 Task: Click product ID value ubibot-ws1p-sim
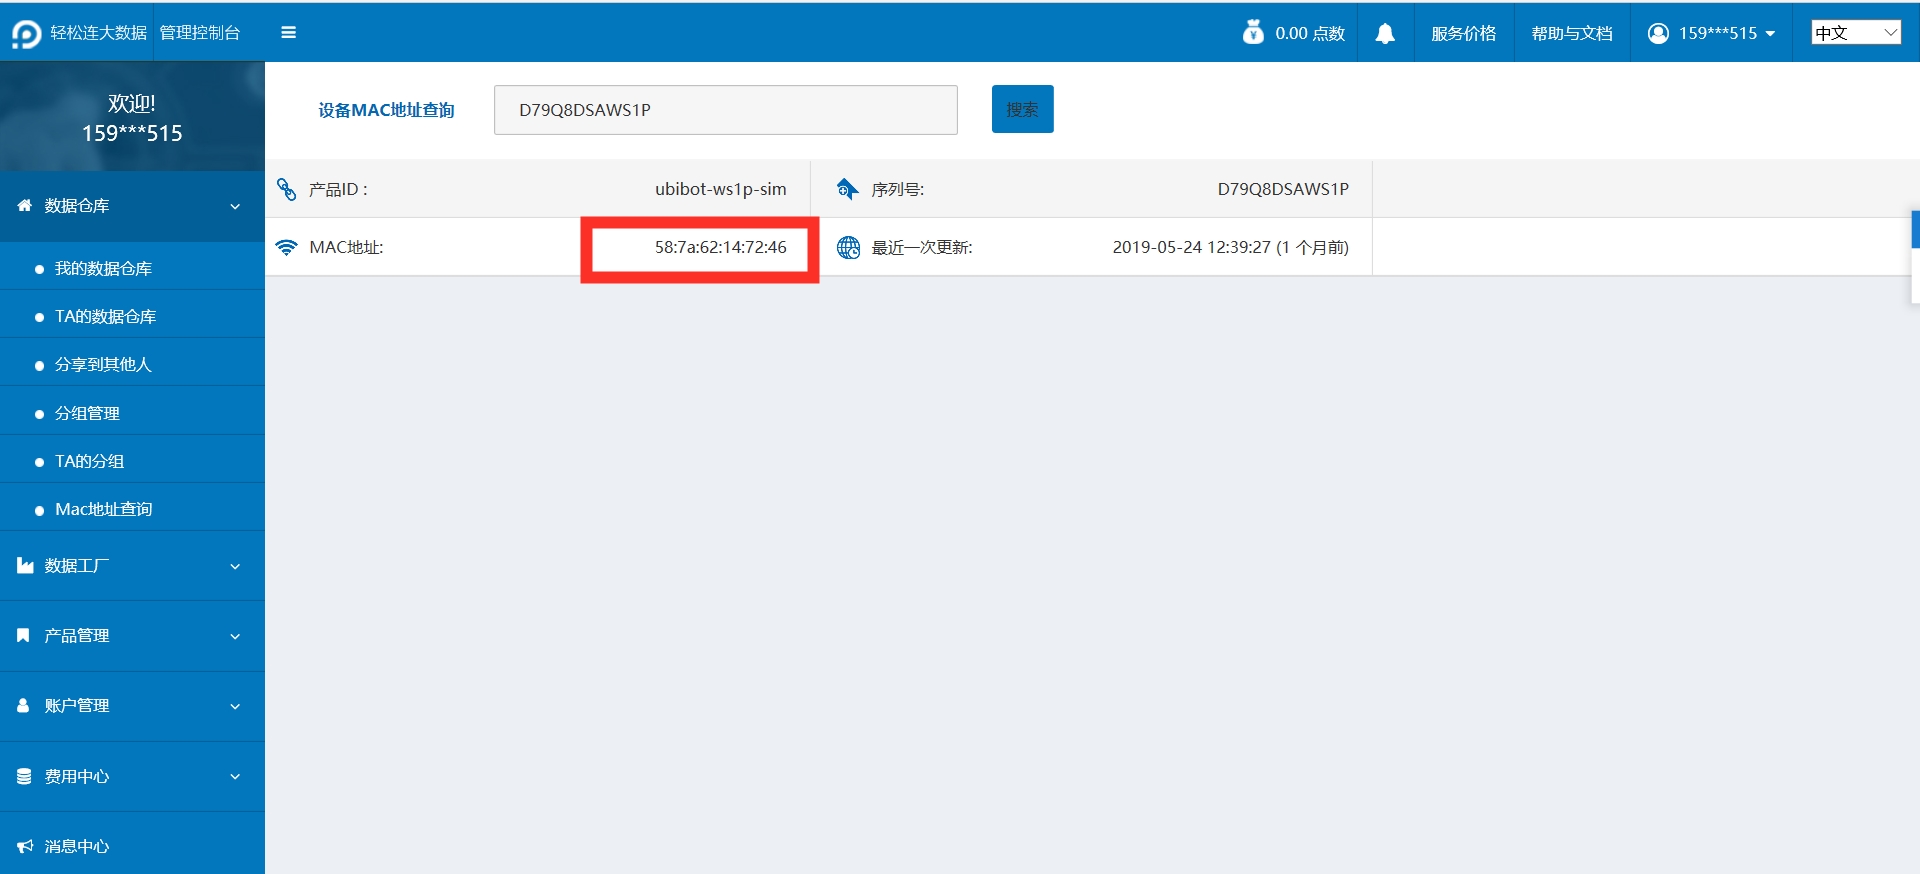(x=721, y=189)
